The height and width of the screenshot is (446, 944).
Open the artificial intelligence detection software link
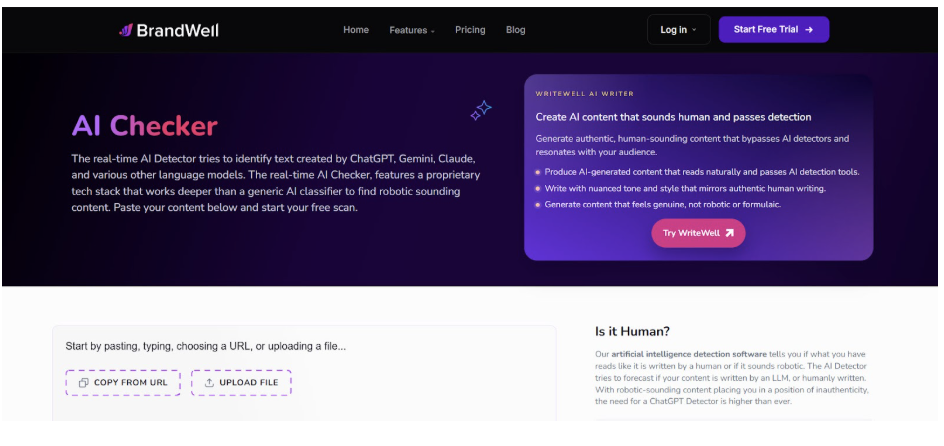tap(680, 355)
